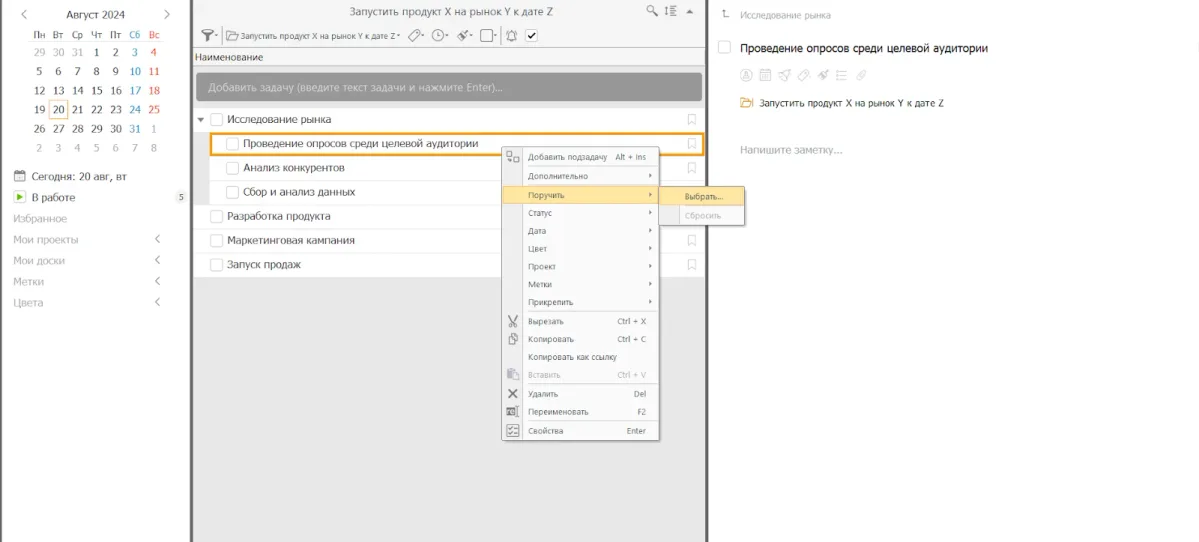This screenshot has height=542, width=1199.
Task: Toggle the show-completed checkmark in the toolbar
Action: click(x=532, y=35)
